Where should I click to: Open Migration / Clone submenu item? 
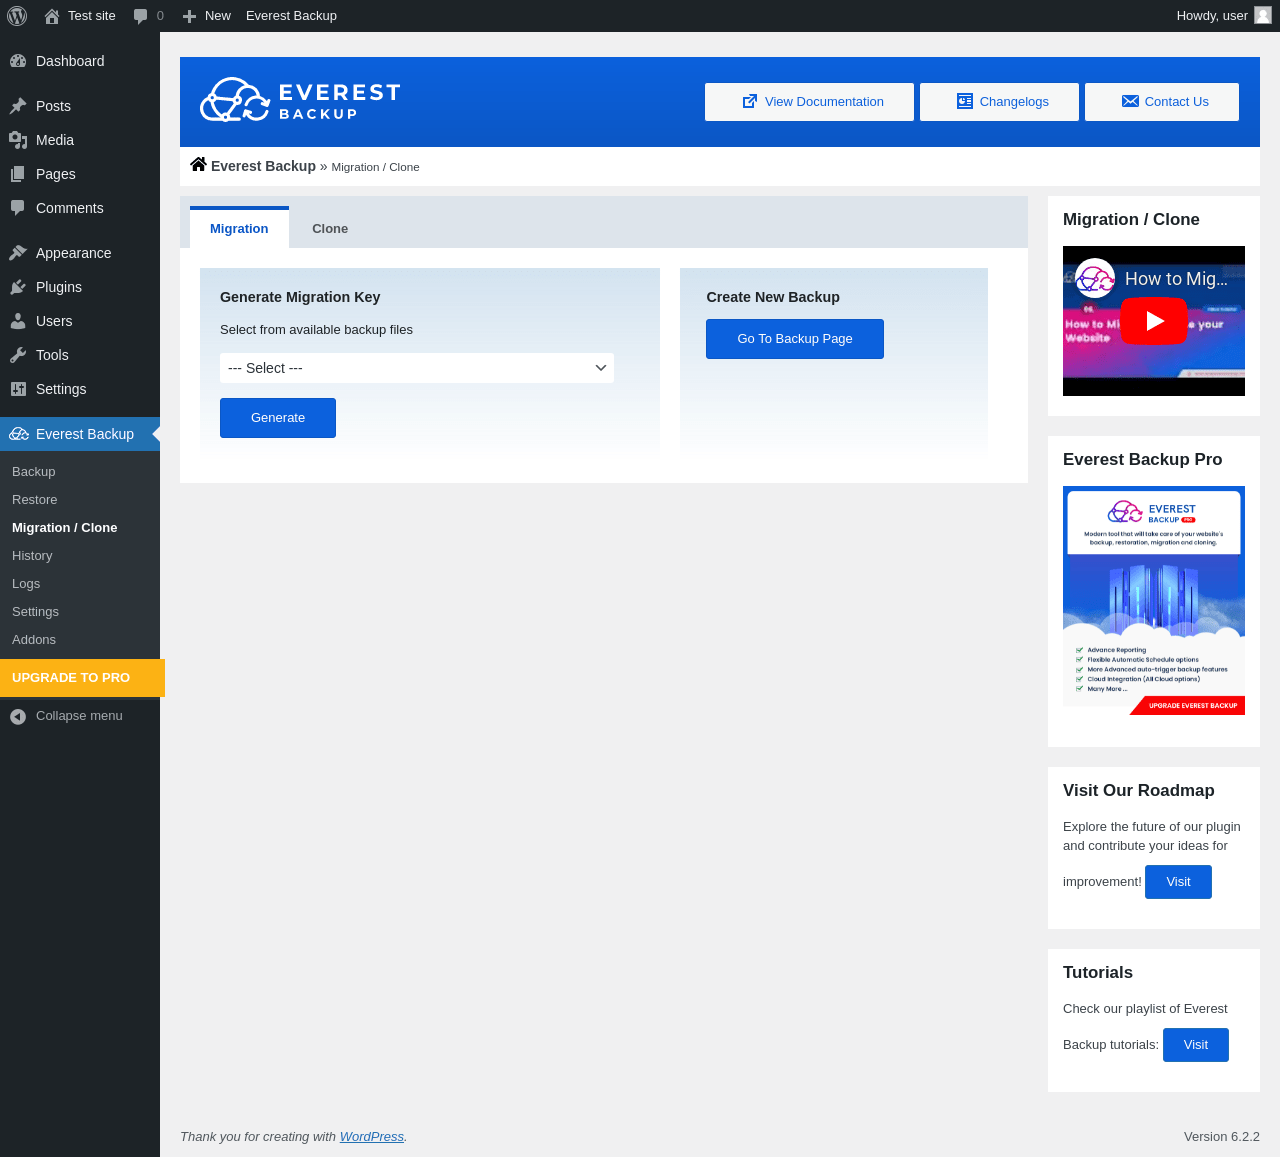(65, 528)
